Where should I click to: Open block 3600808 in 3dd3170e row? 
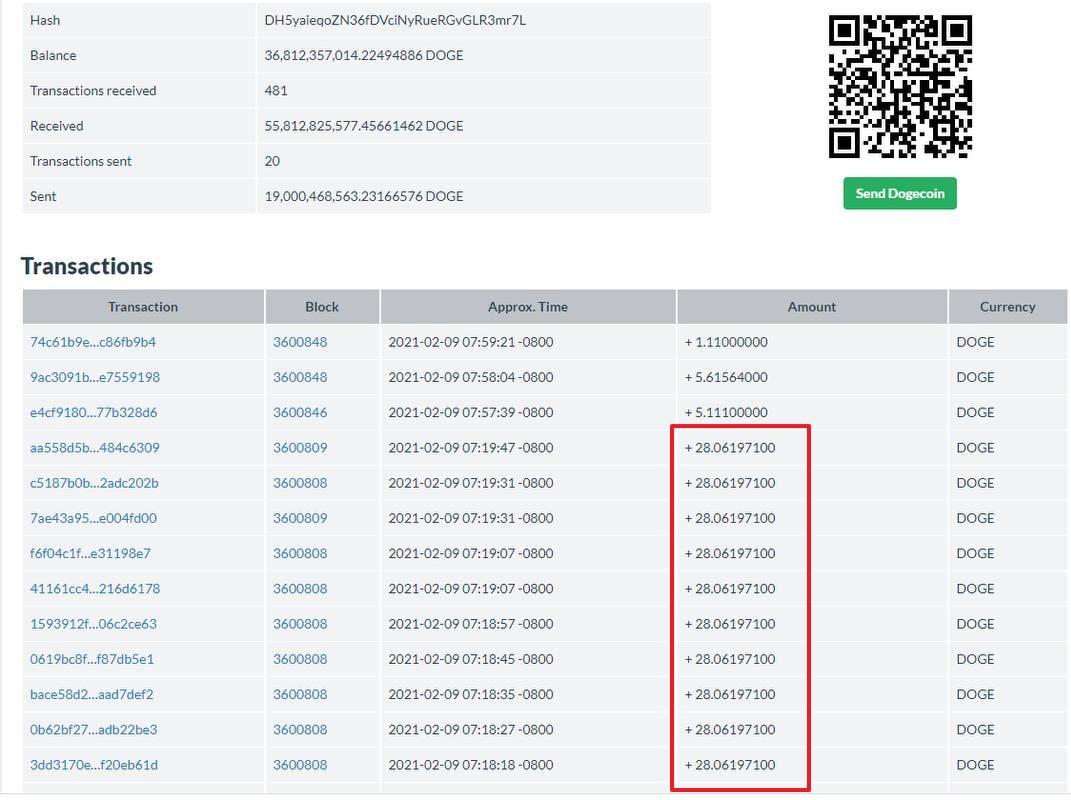(x=300, y=765)
